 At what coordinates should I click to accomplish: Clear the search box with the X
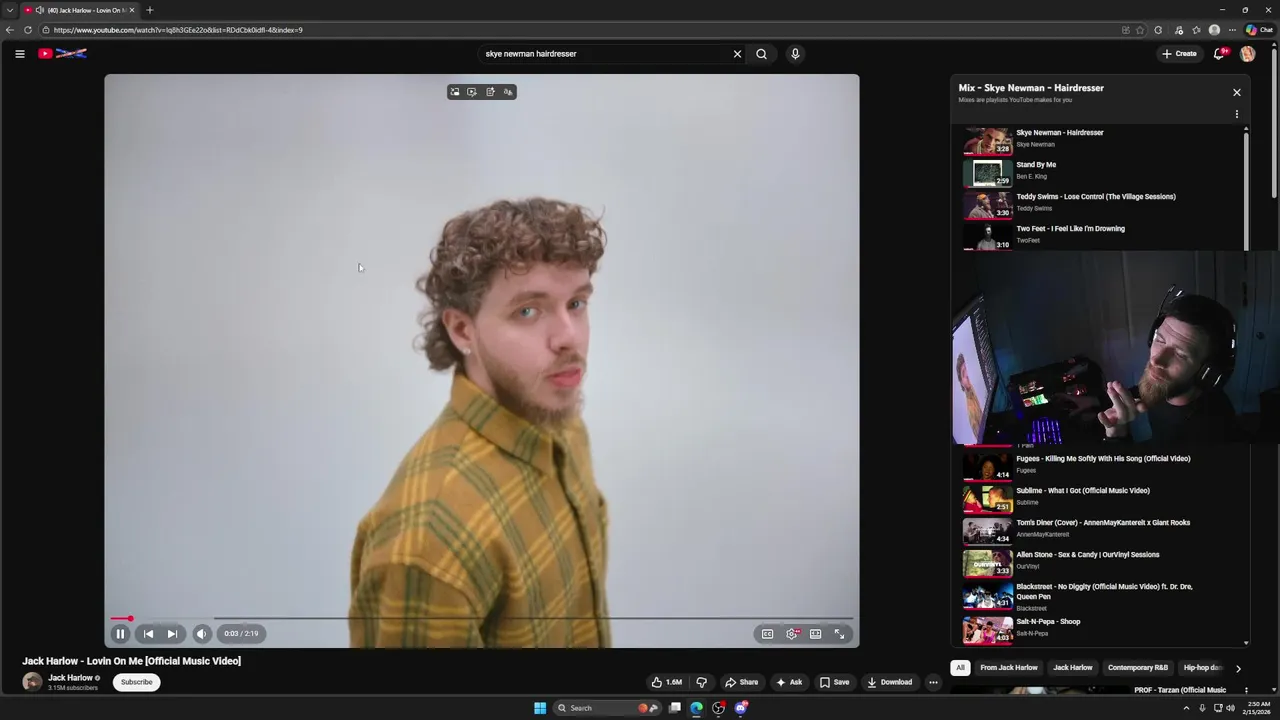(x=737, y=54)
